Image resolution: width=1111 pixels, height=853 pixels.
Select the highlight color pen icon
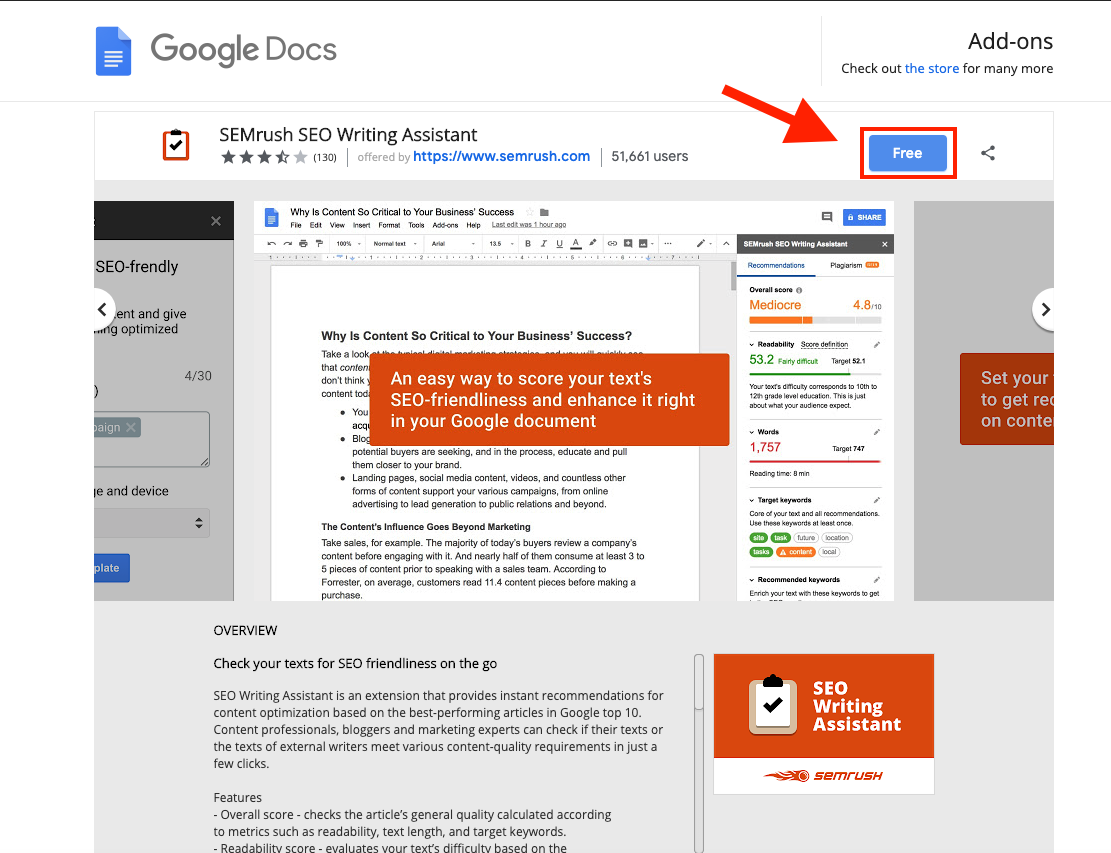tap(592, 243)
